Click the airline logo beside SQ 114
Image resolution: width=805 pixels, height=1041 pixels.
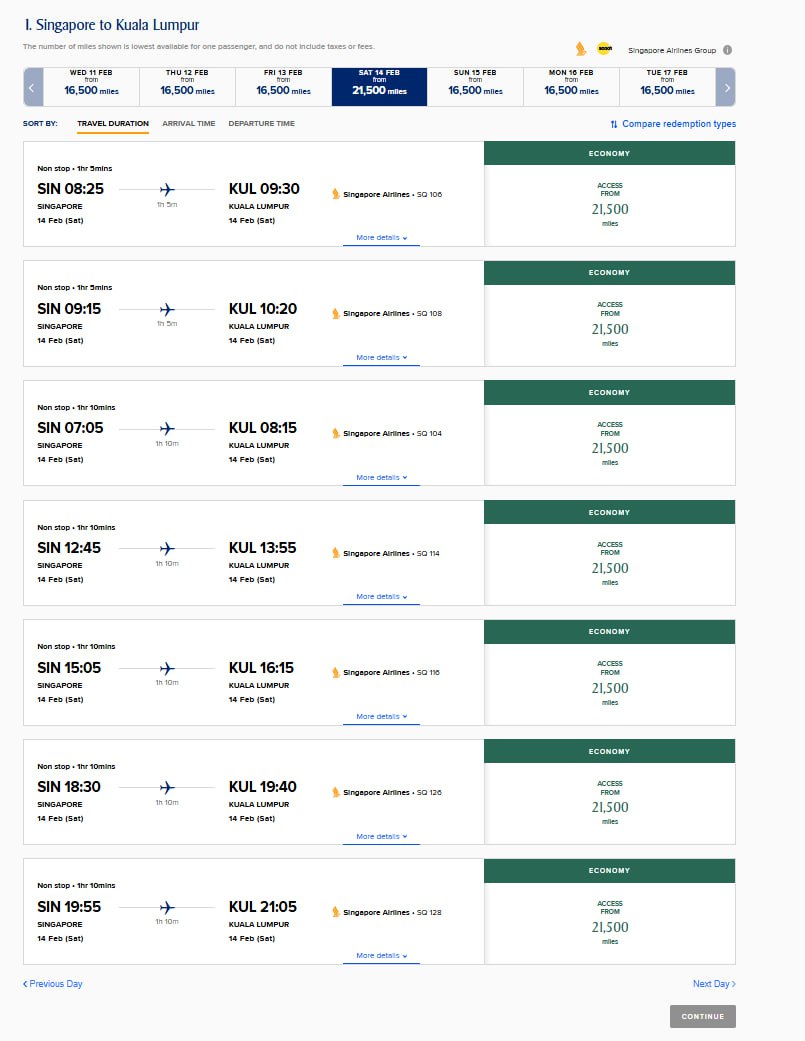tap(336, 553)
